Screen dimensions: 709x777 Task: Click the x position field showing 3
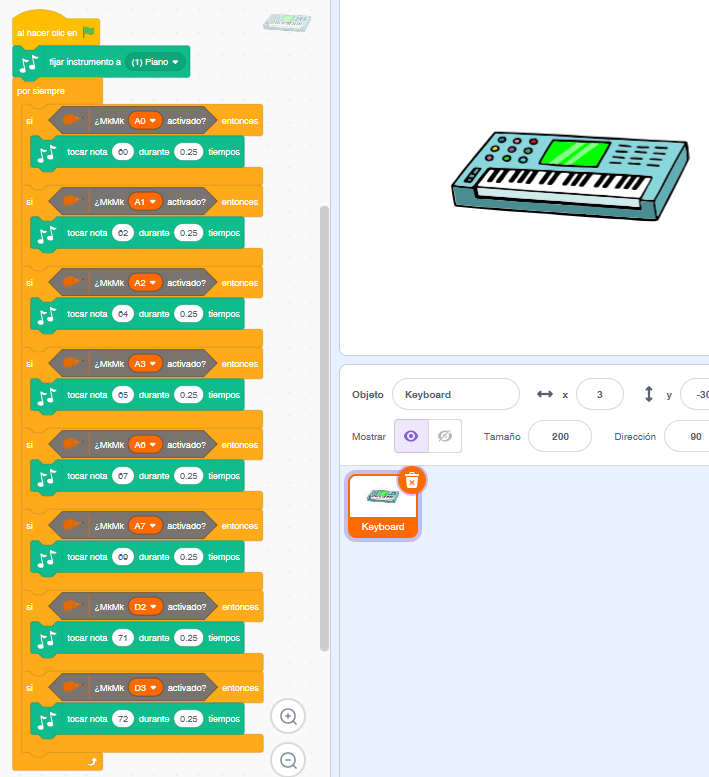[600, 394]
